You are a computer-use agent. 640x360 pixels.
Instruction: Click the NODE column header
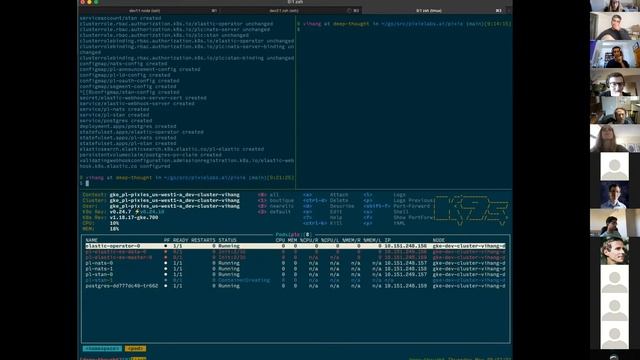click(439, 240)
